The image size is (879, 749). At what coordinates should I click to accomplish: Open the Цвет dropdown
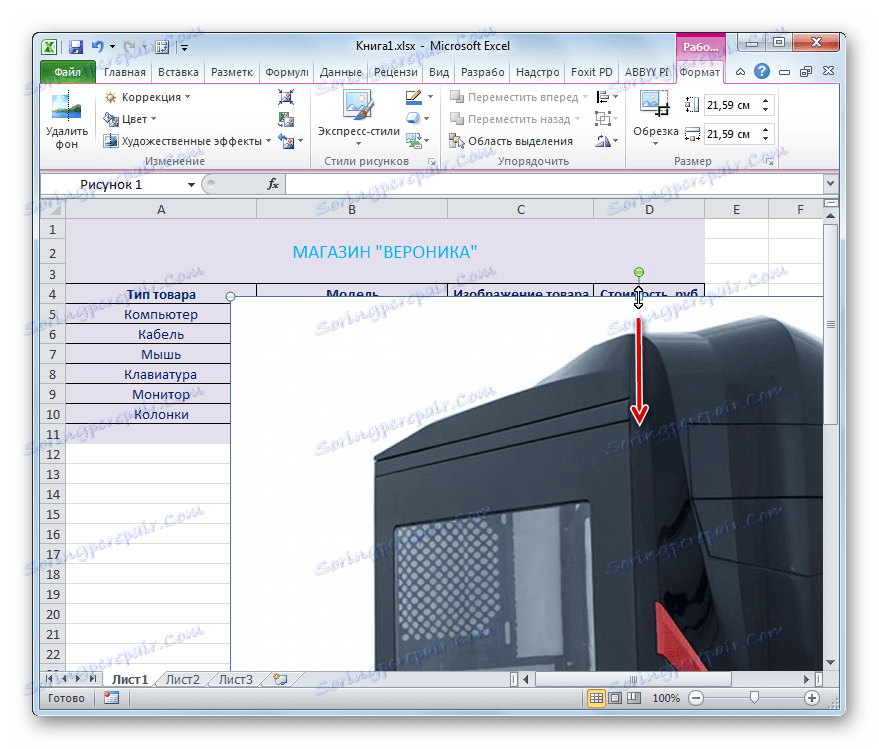coord(129,119)
